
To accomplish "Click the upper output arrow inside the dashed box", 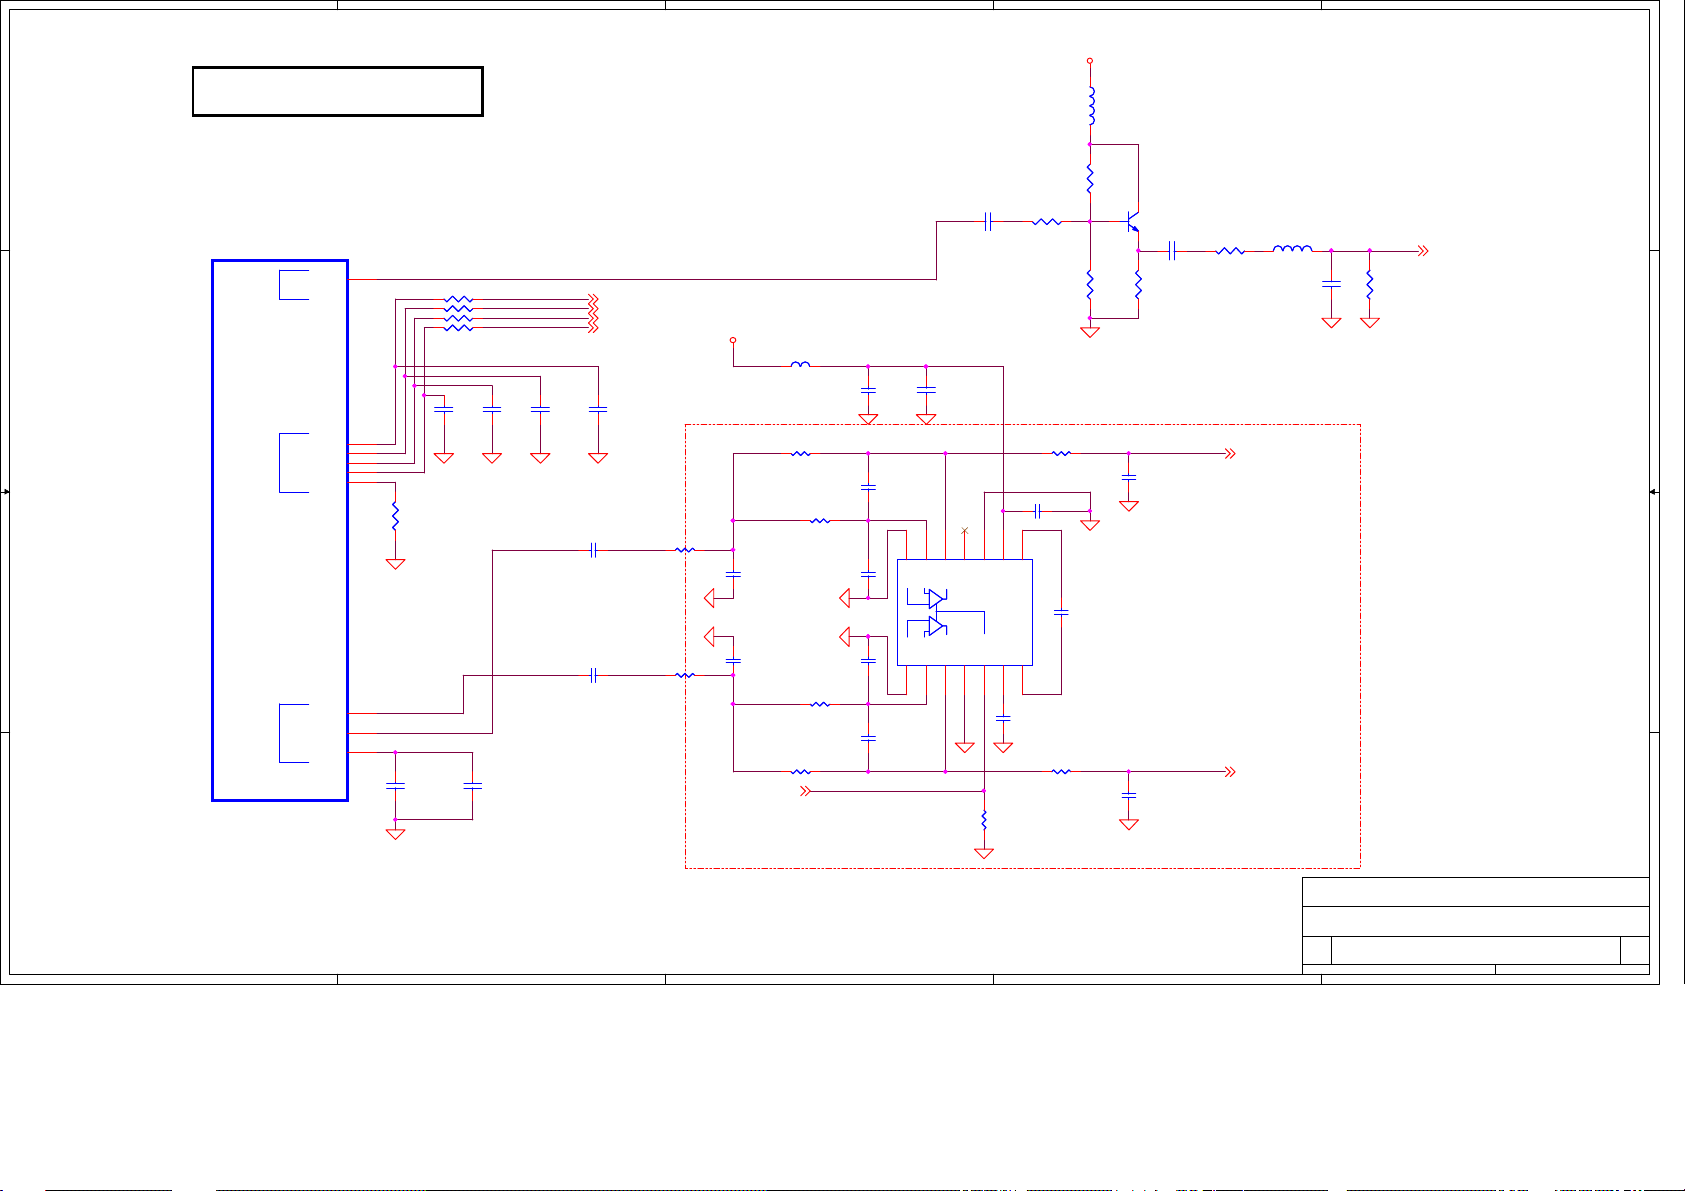I will click(1231, 454).
